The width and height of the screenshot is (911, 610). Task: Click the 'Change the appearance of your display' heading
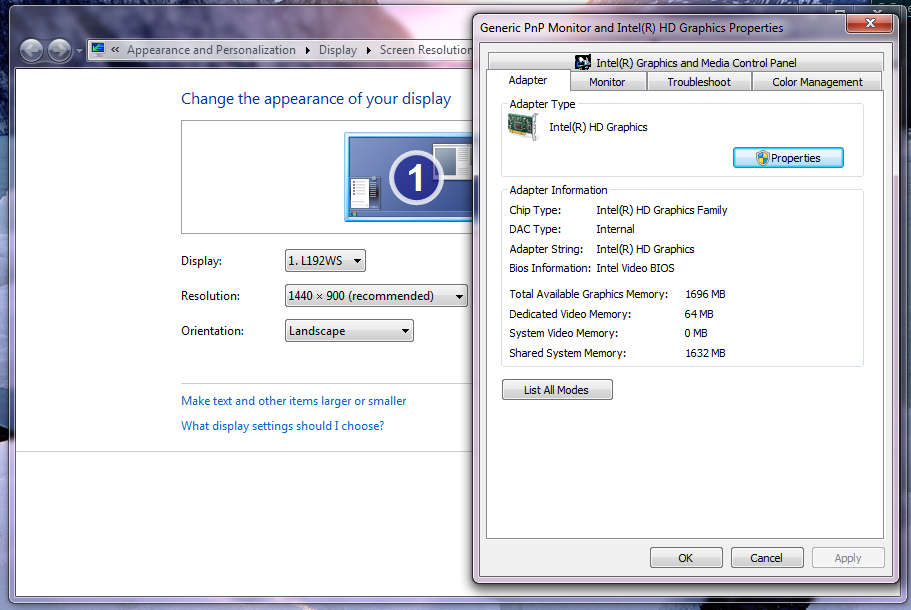point(316,99)
